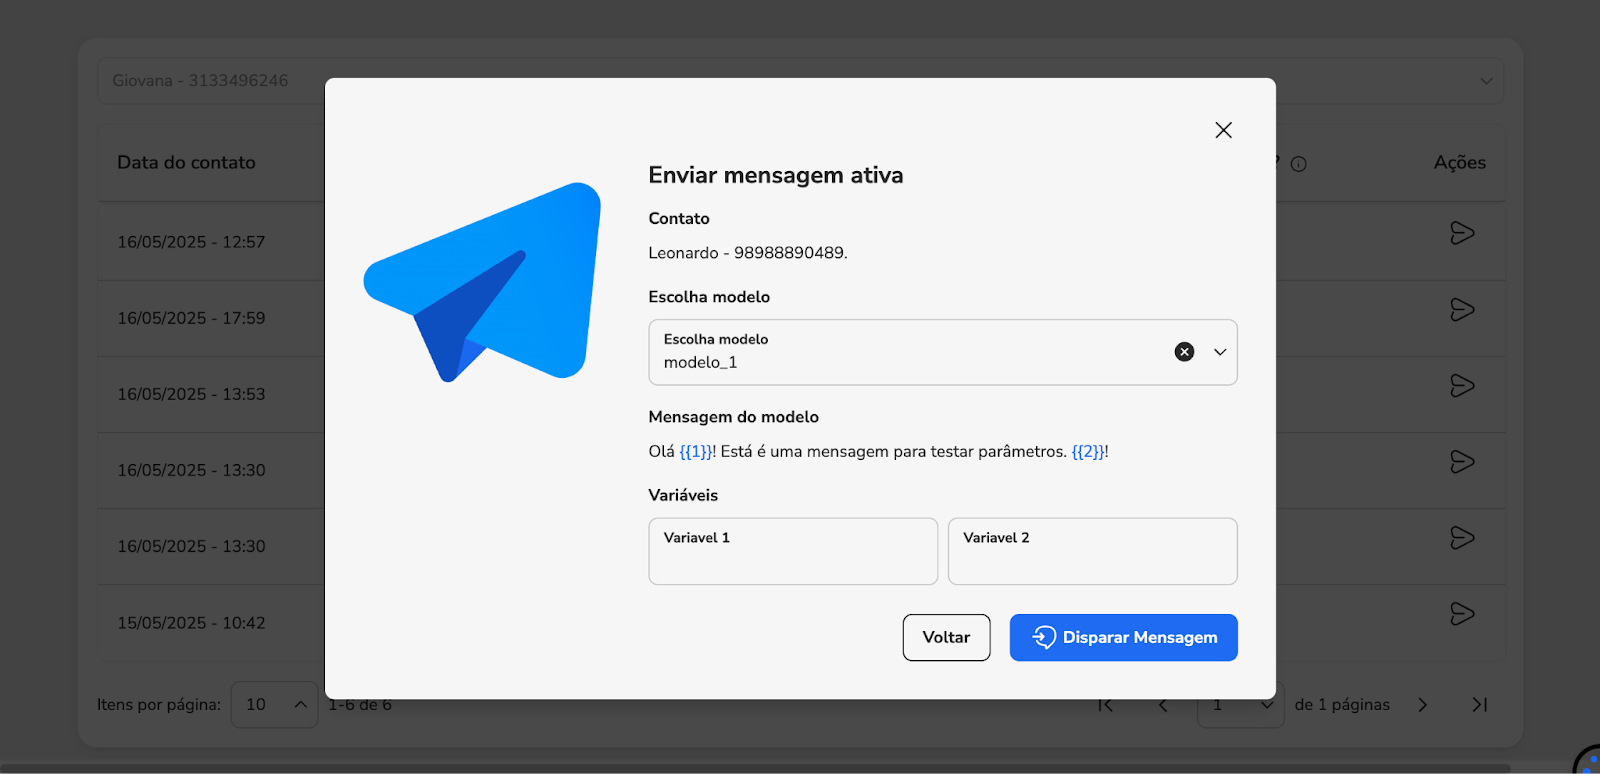Screen dimensions: 1600x774
Task: Expand the Escolha modelo dropdown
Action: point(1220,352)
